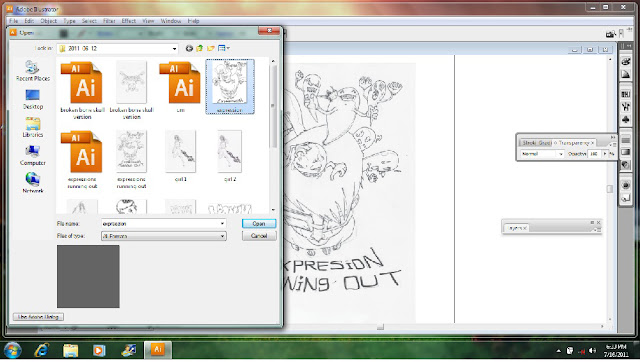Open the File menu
The width and height of the screenshot is (640, 362).
[x=14, y=21]
